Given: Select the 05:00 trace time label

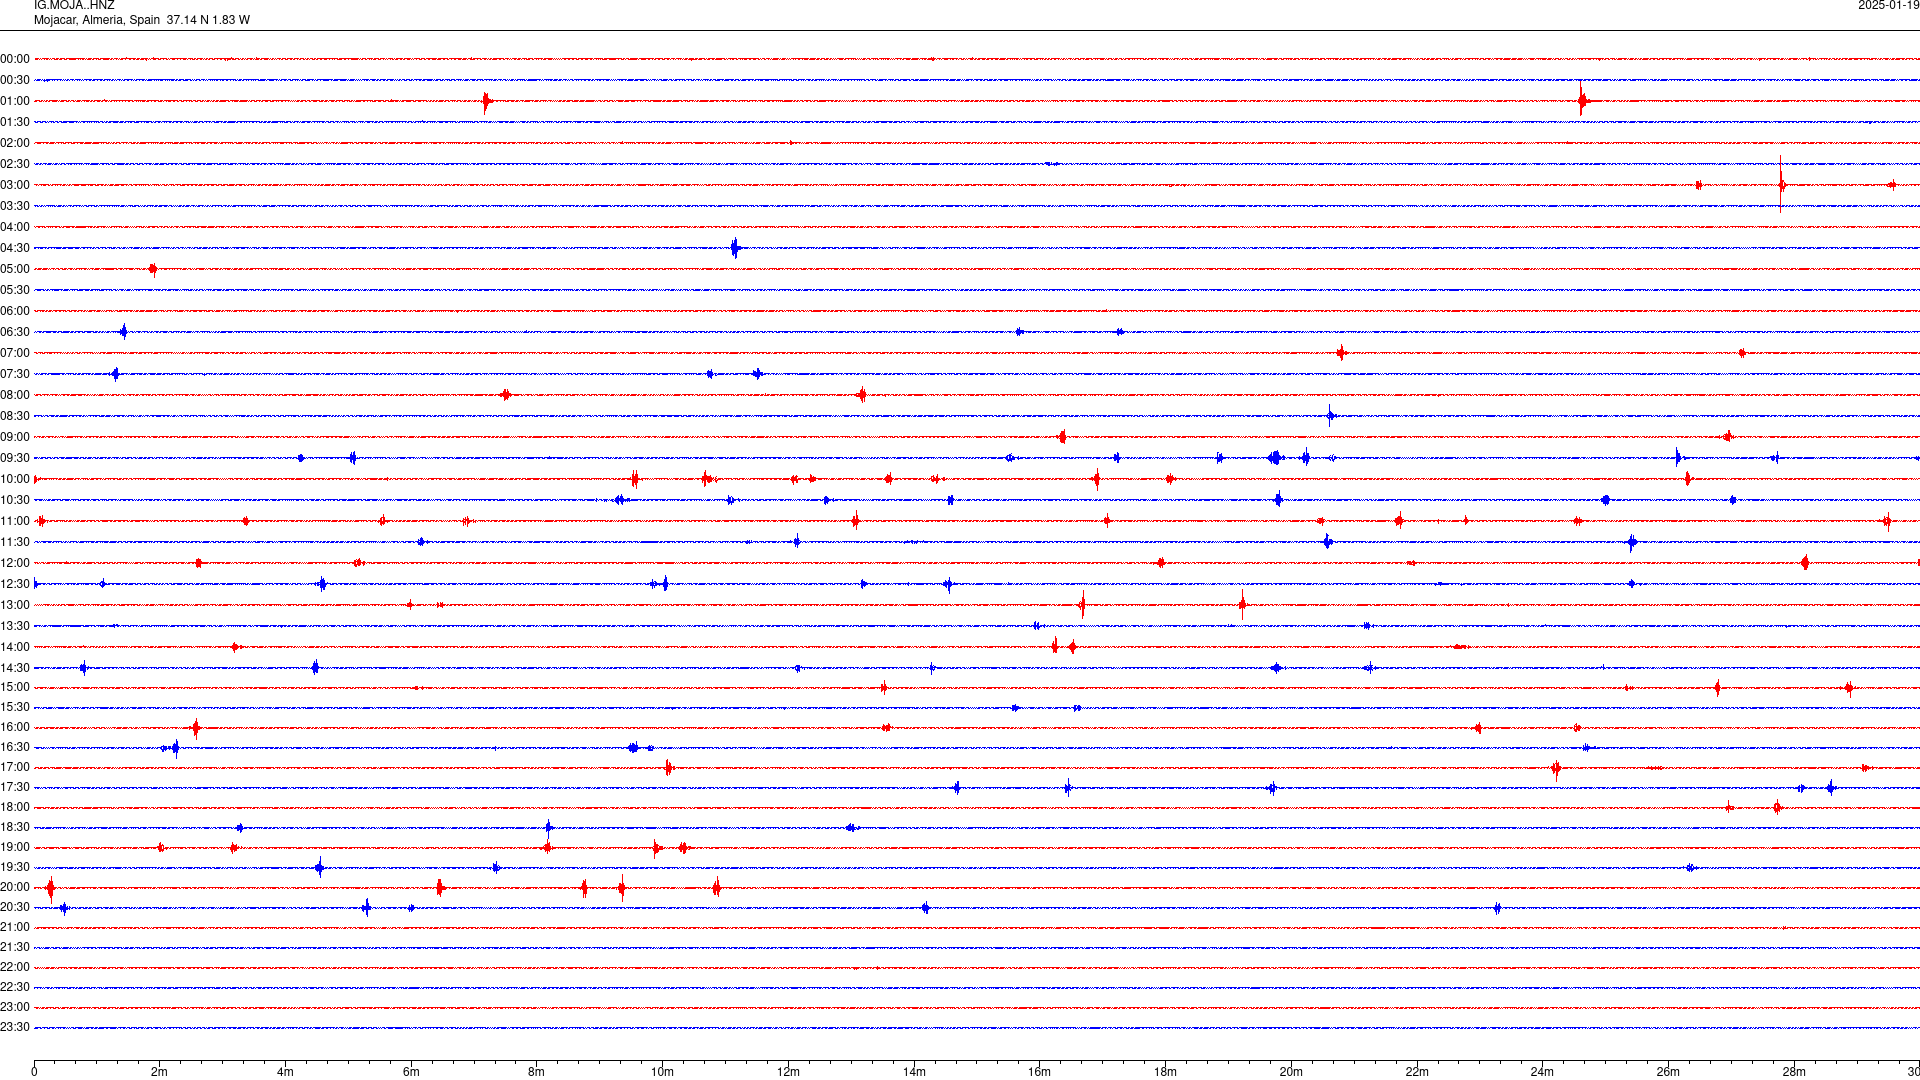Looking at the screenshot, I should [x=15, y=269].
